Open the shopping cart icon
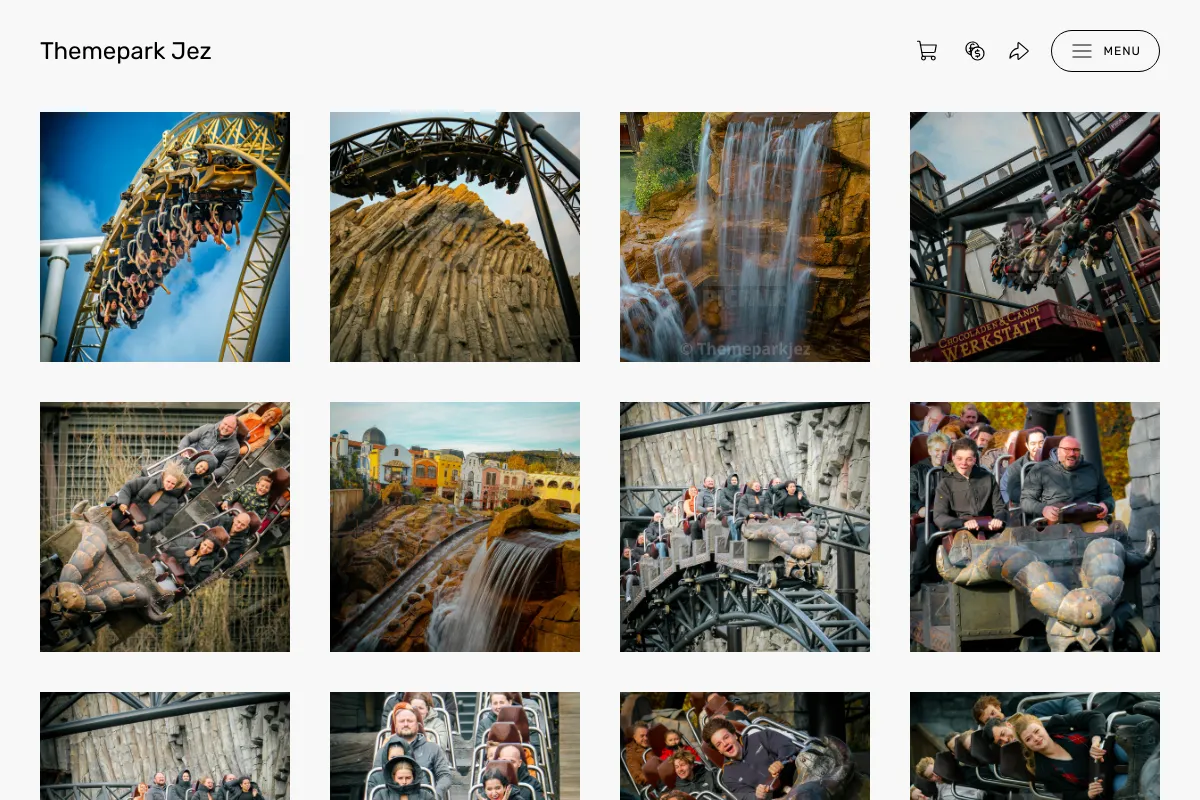Image resolution: width=1200 pixels, height=800 pixels. [x=927, y=51]
